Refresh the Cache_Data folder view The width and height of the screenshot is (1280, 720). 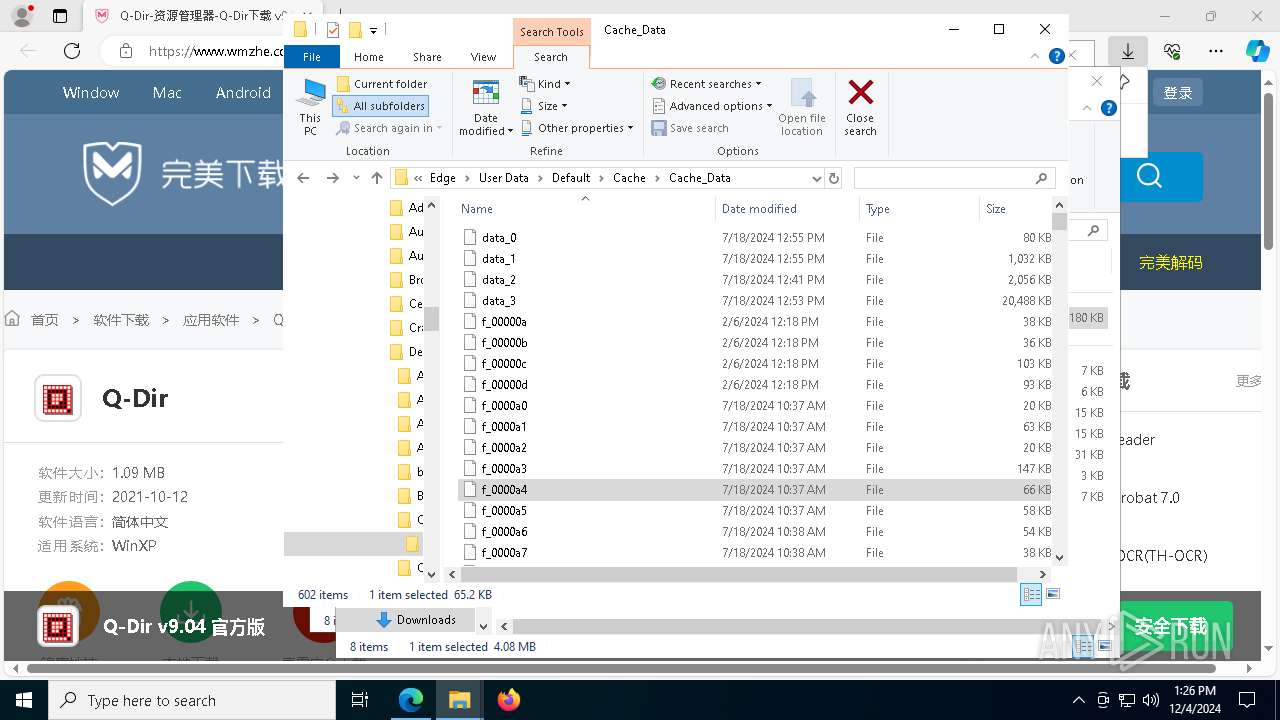(x=834, y=178)
